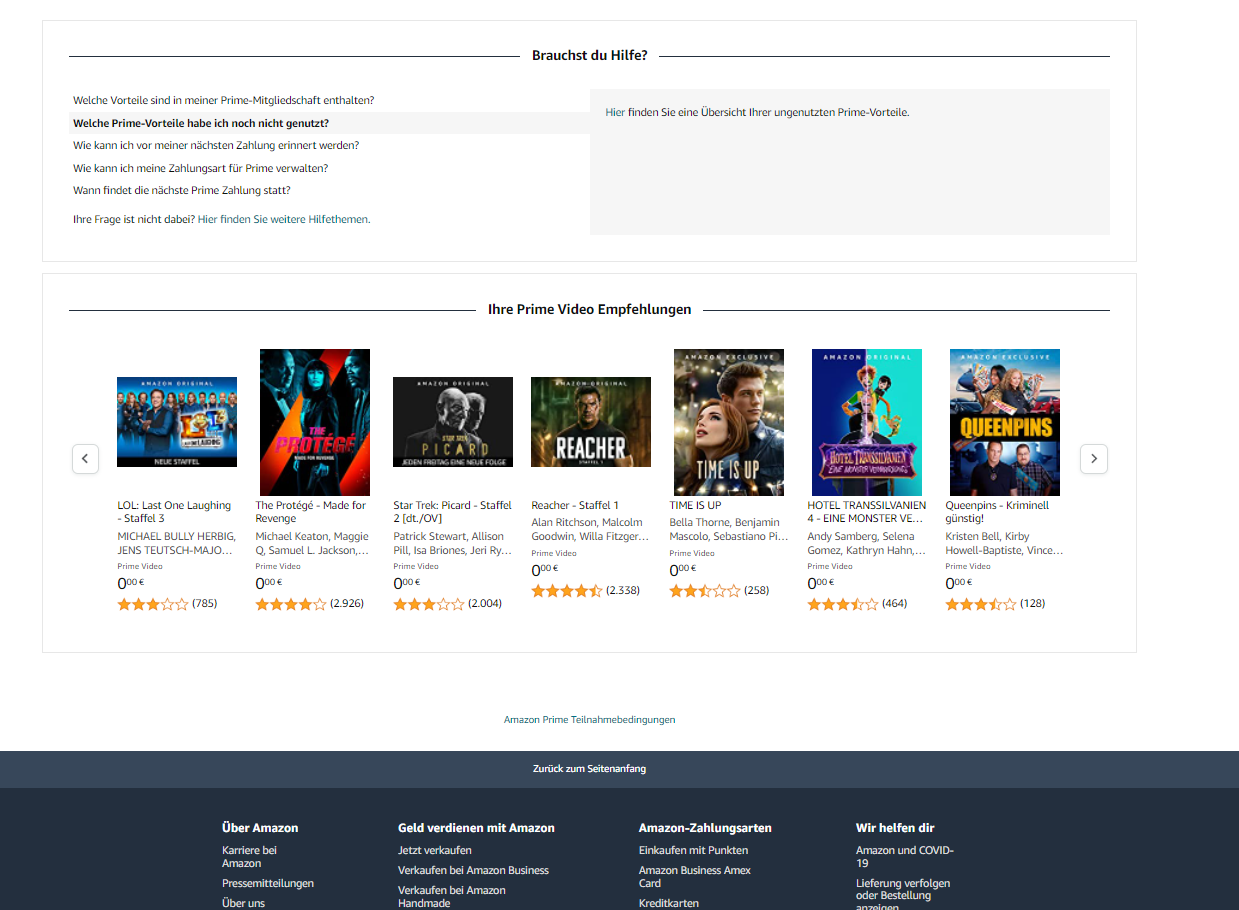Expand question about managing Prime payment method
Viewport: 1239px width, 910px height.
(x=200, y=169)
